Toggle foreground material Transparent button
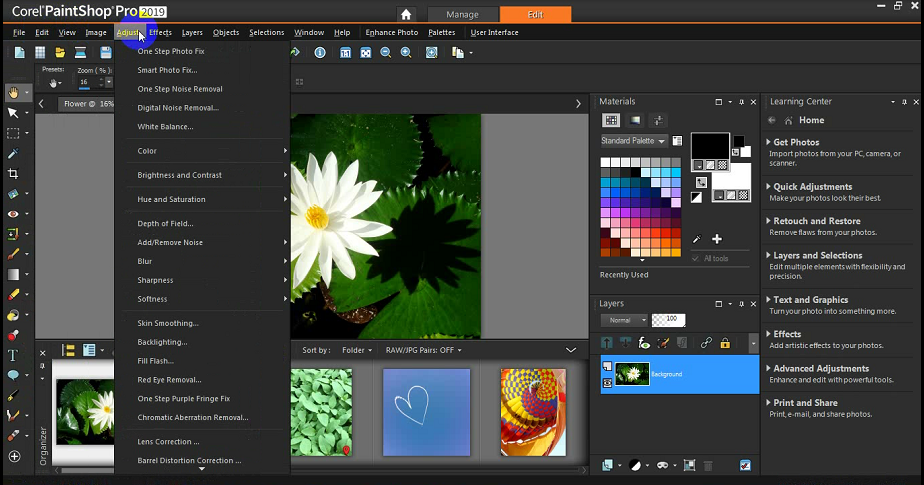Viewport: 924px width, 485px height. coord(722,165)
